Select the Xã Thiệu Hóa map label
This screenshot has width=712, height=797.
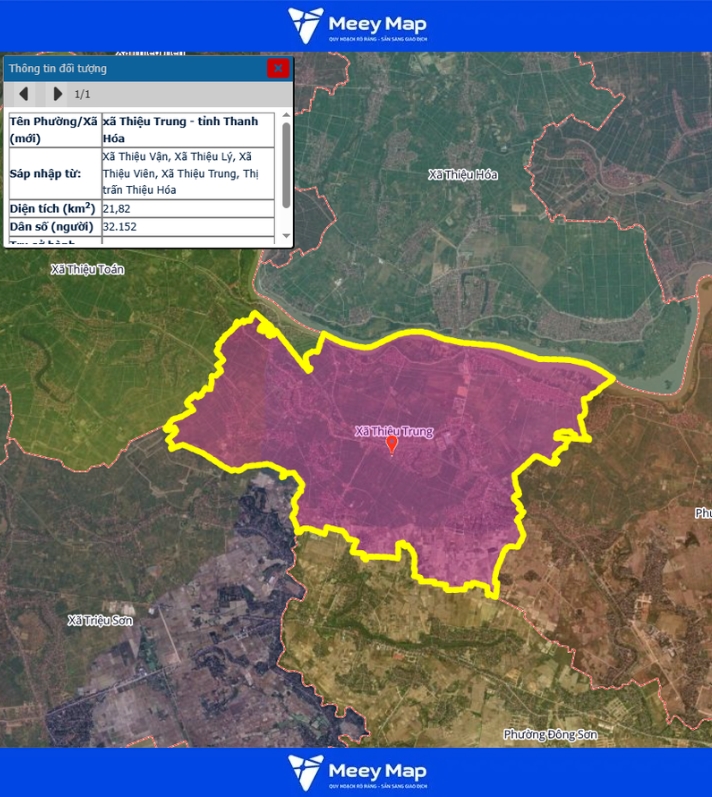pyautogui.click(x=462, y=175)
